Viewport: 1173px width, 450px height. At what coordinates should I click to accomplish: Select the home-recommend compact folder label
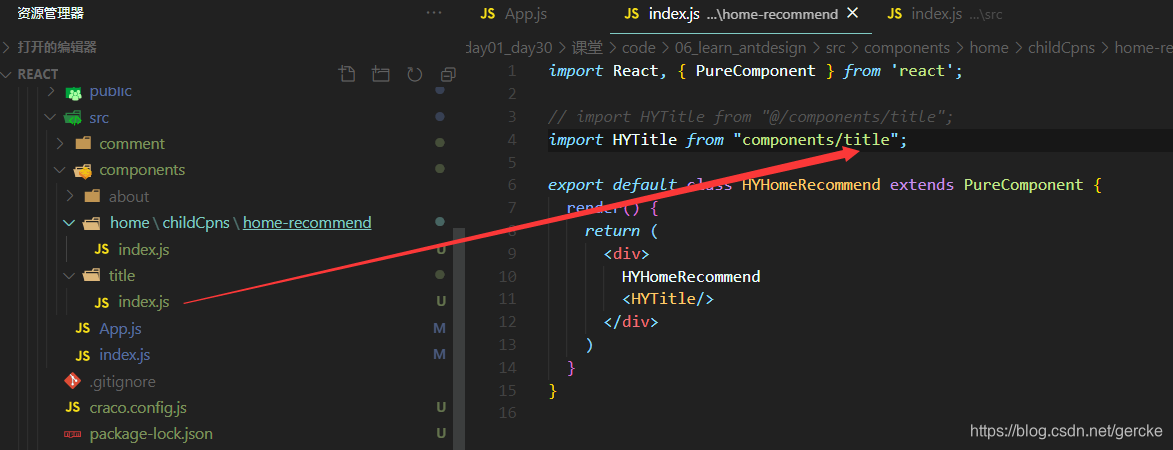[307, 223]
